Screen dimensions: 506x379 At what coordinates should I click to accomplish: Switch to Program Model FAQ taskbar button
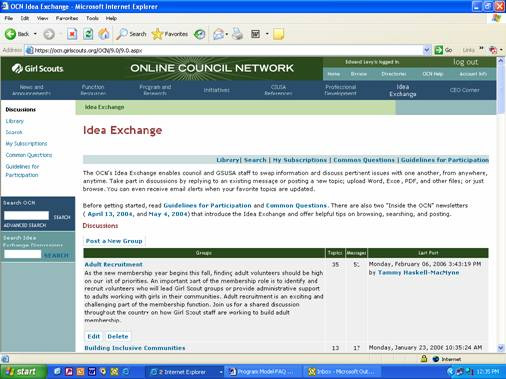coord(262,372)
